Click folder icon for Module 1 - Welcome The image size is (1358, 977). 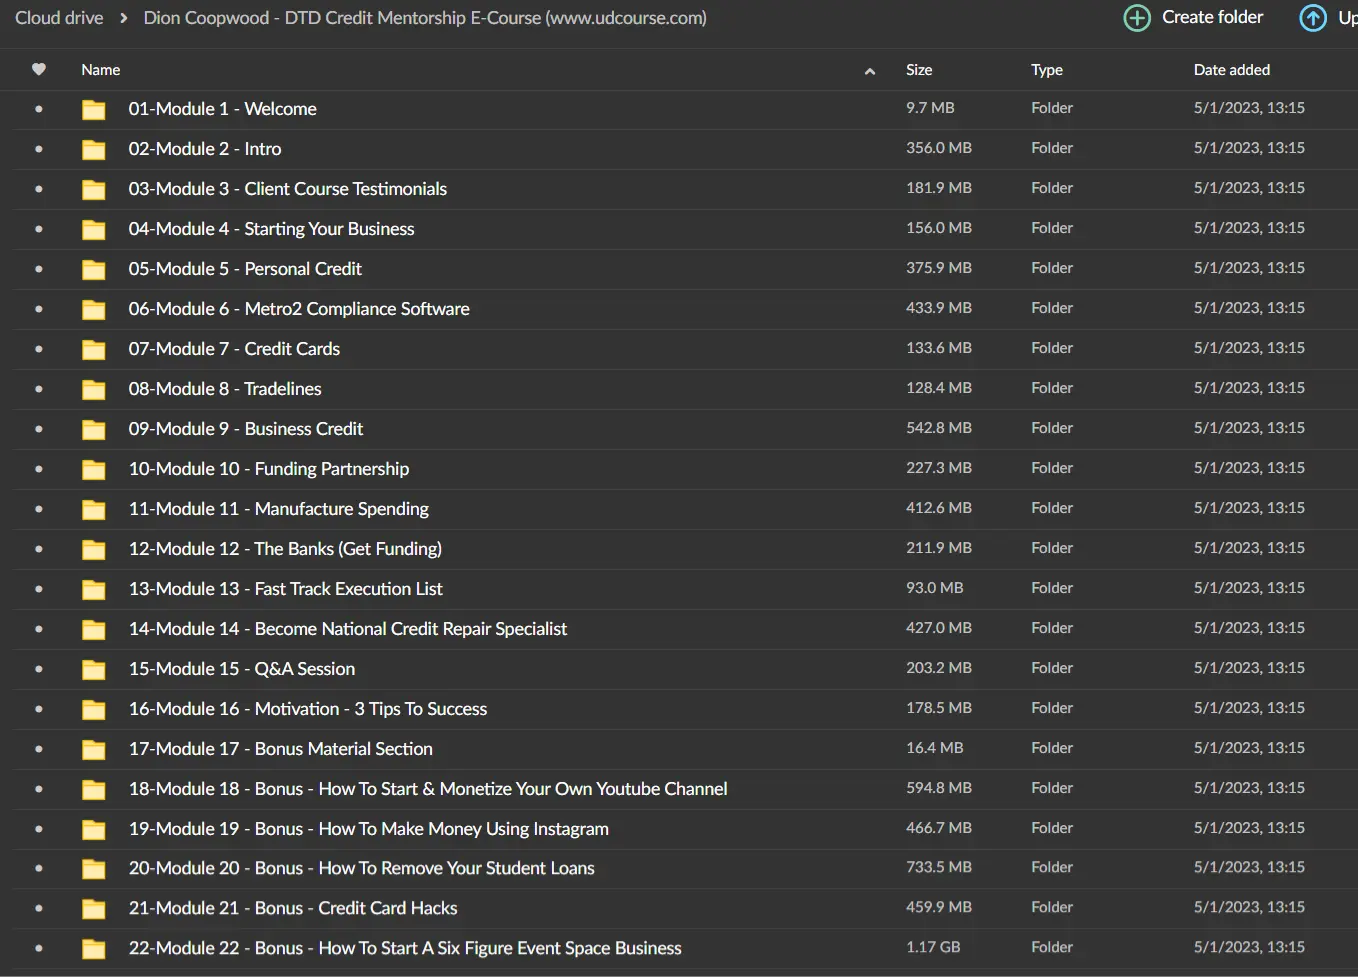pyautogui.click(x=94, y=110)
